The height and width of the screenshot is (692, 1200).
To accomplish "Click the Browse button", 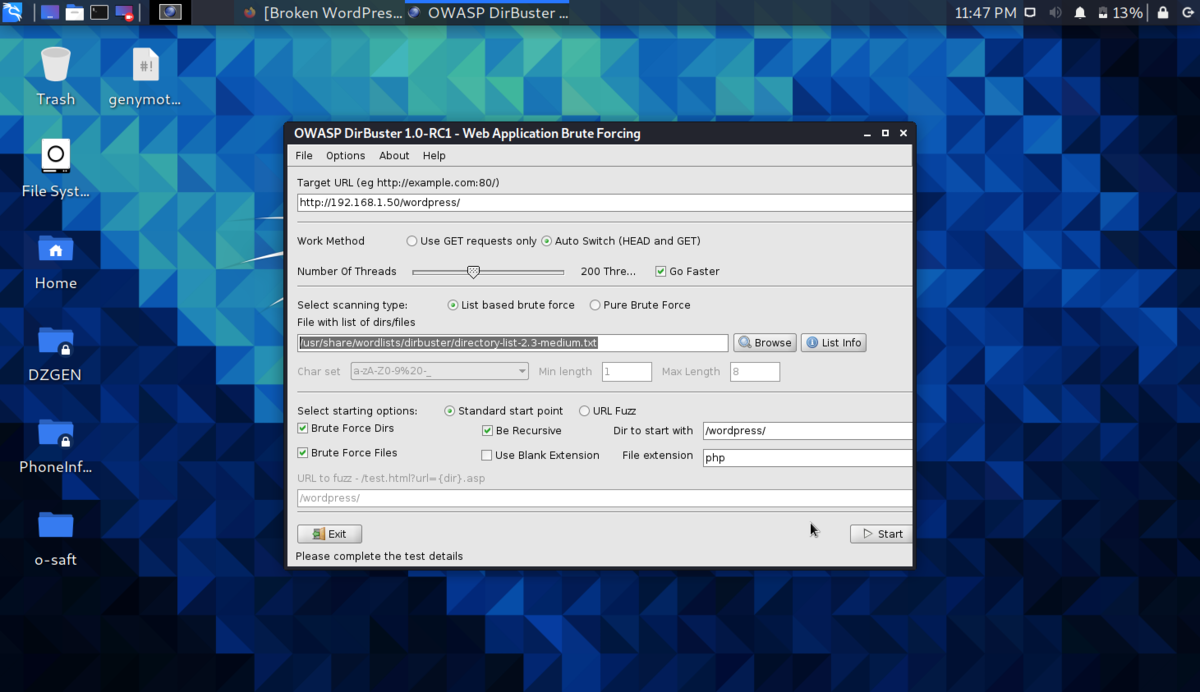I will pyautogui.click(x=765, y=343).
